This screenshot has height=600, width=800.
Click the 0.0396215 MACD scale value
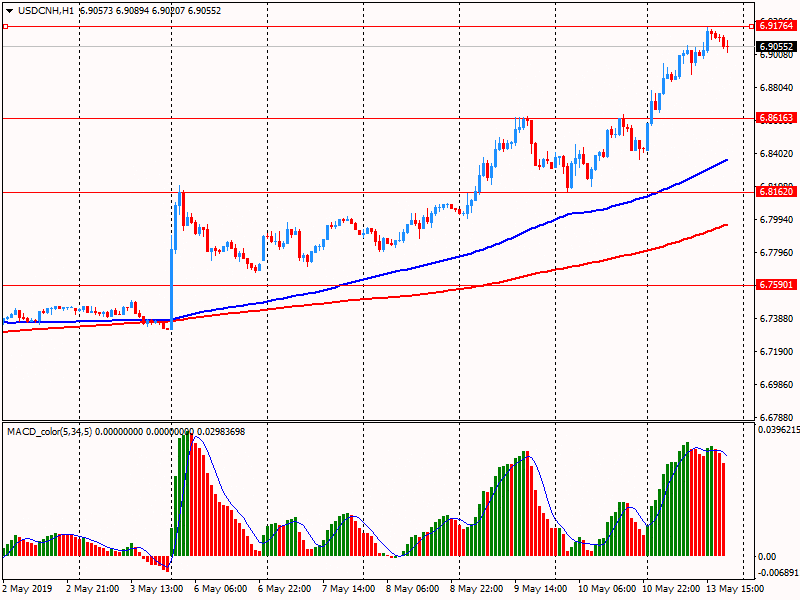[x=779, y=430]
